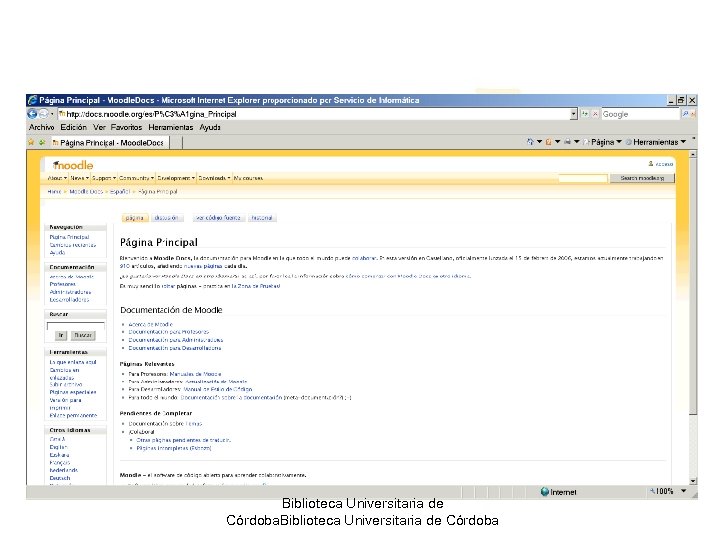Open a new blank browser tab
720x540 pixels.
(176, 143)
